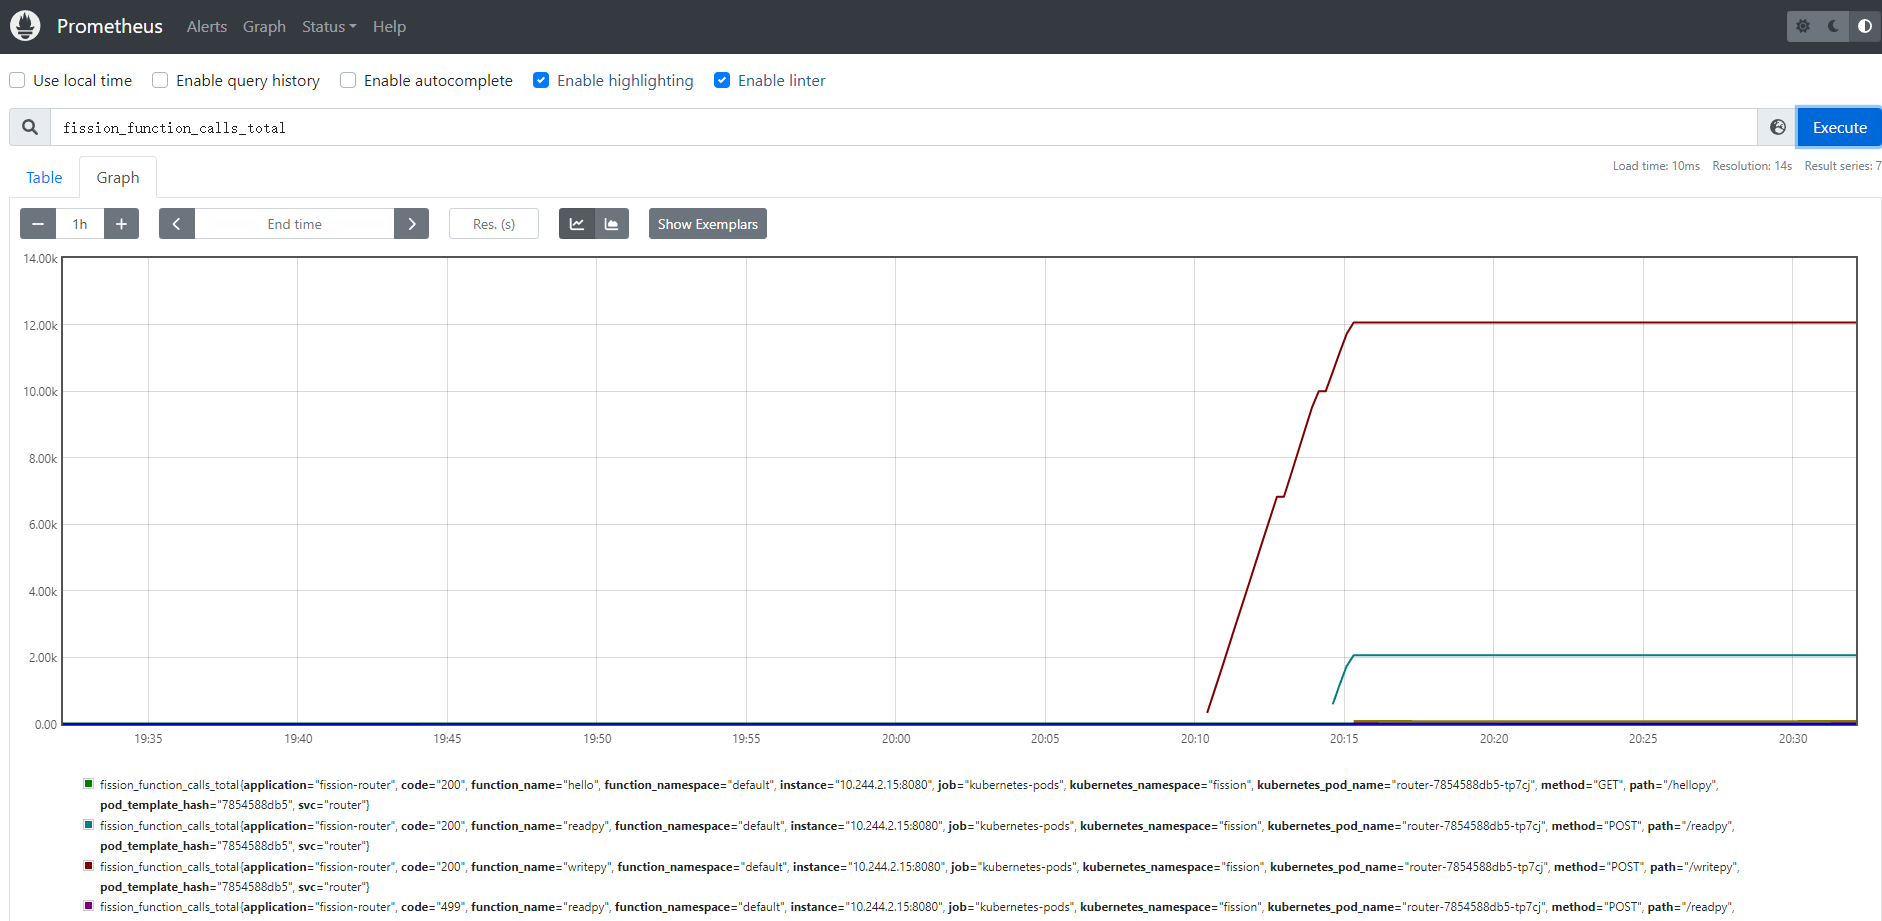Screen dimensions: 1882x921
Task: Shift graph later with right arrow
Action: [411, 223]
